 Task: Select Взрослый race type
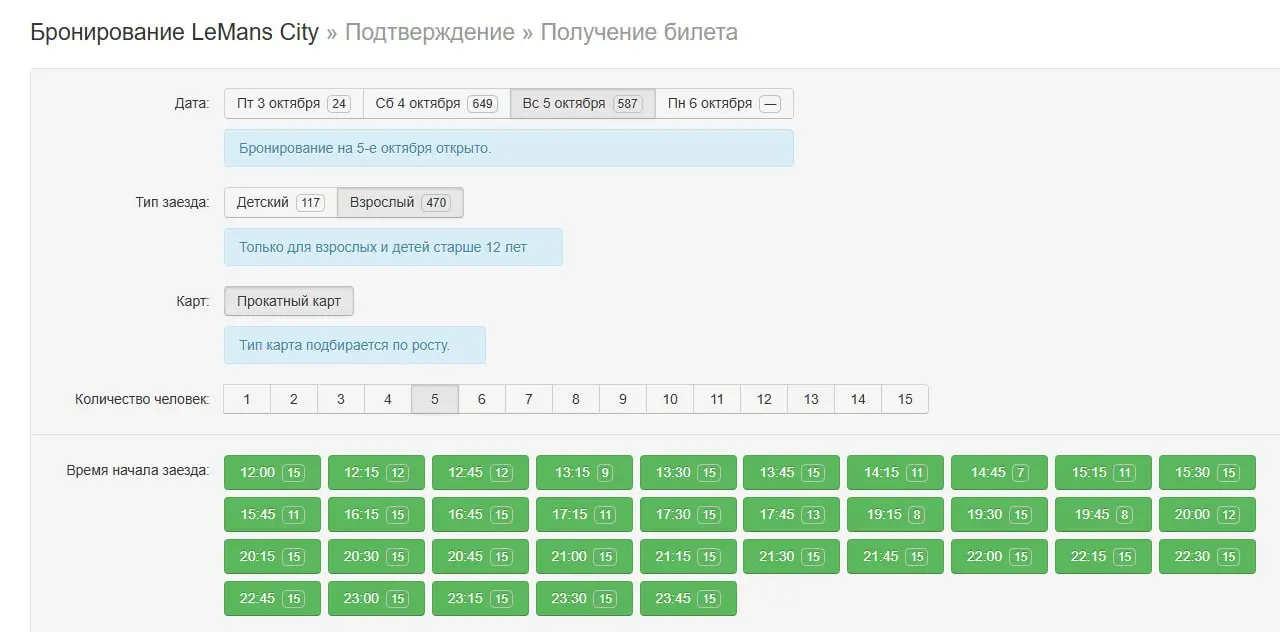point(400,202)
